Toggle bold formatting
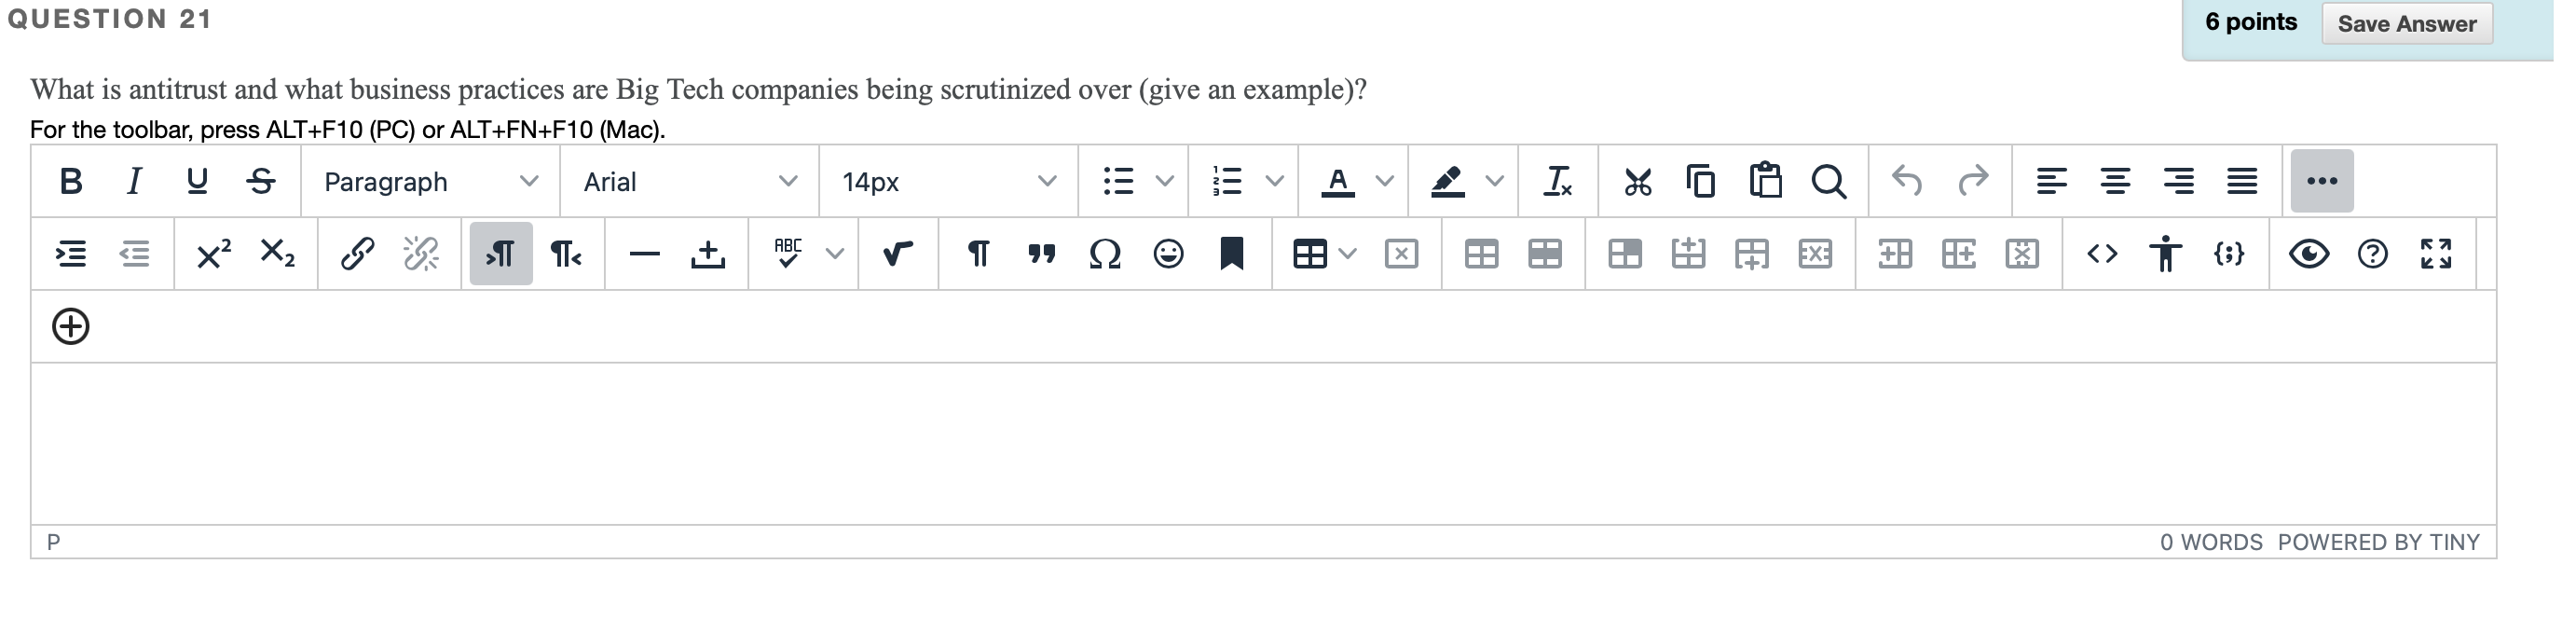 point(70,181)
